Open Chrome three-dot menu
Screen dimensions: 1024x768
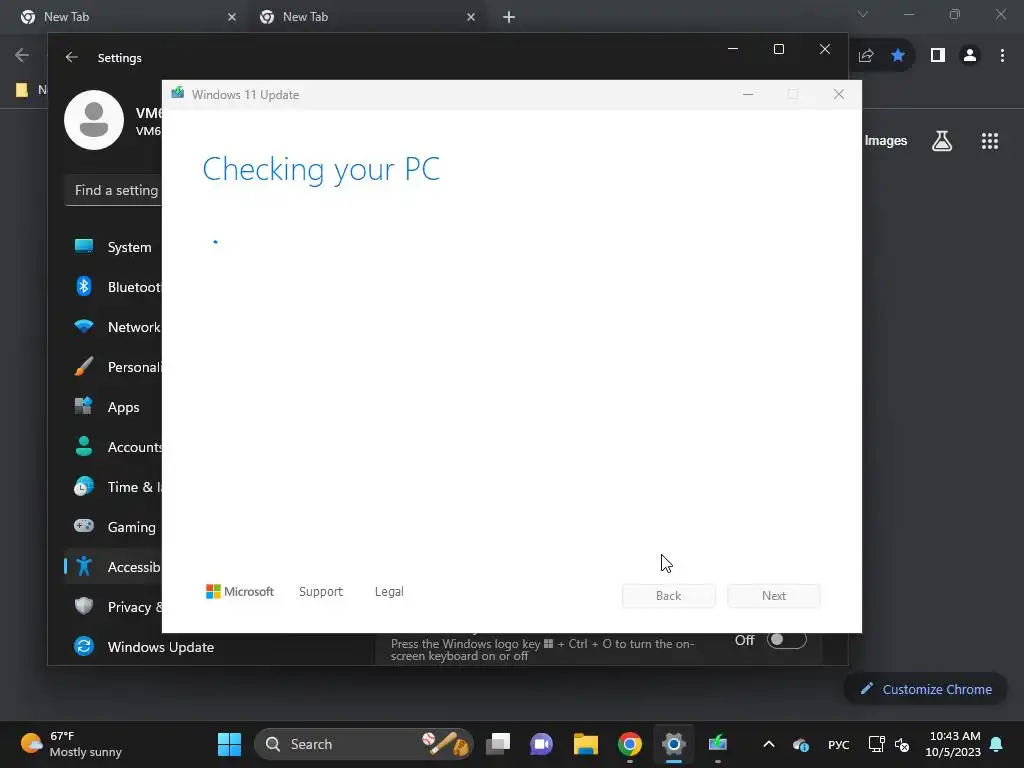(1002, 56)
